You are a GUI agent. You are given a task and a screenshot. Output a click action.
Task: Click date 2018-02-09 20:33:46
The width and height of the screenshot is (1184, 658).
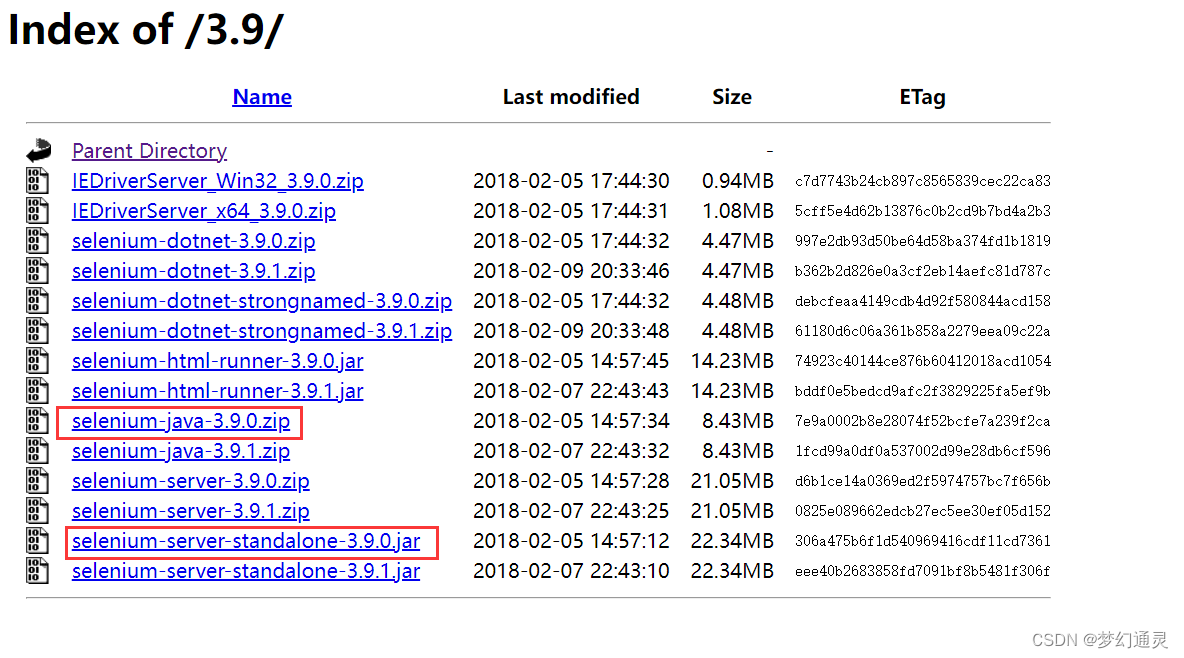pyautogui.click(x=571, y=270)
